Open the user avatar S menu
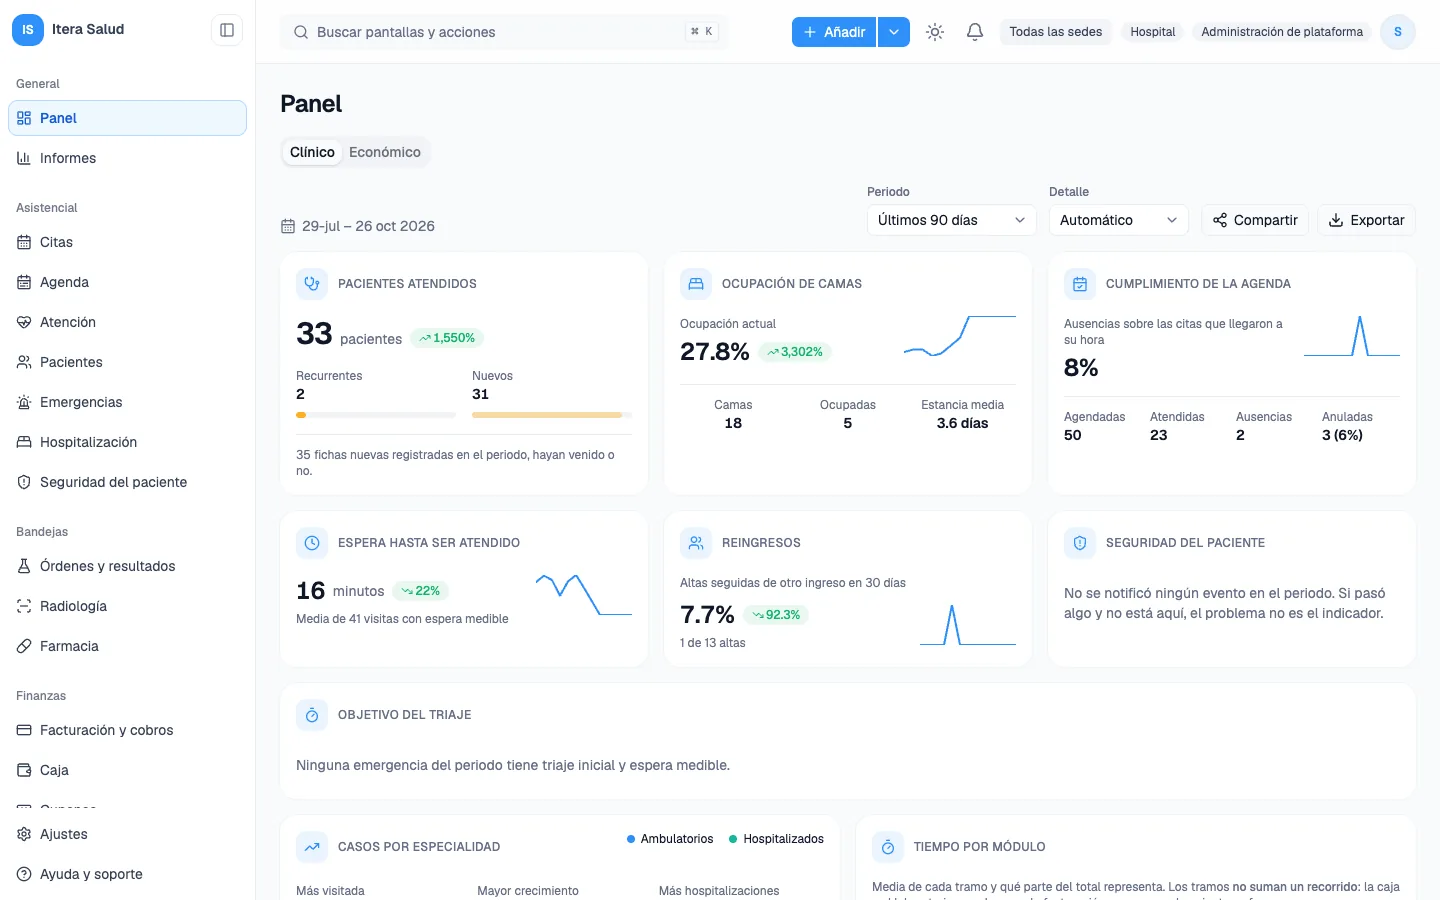Viewport: 1440px width, 900px height. pyautogui.click(x=1397, y=32)
